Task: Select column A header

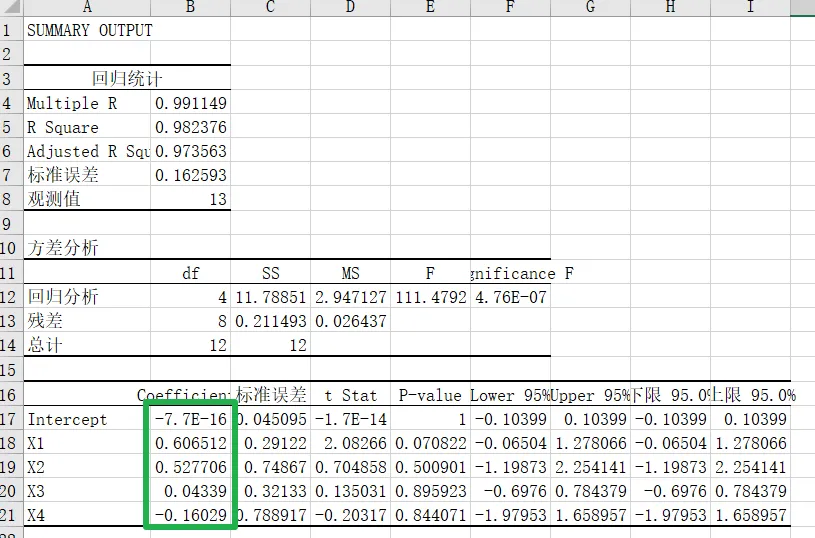Action: 87,7
